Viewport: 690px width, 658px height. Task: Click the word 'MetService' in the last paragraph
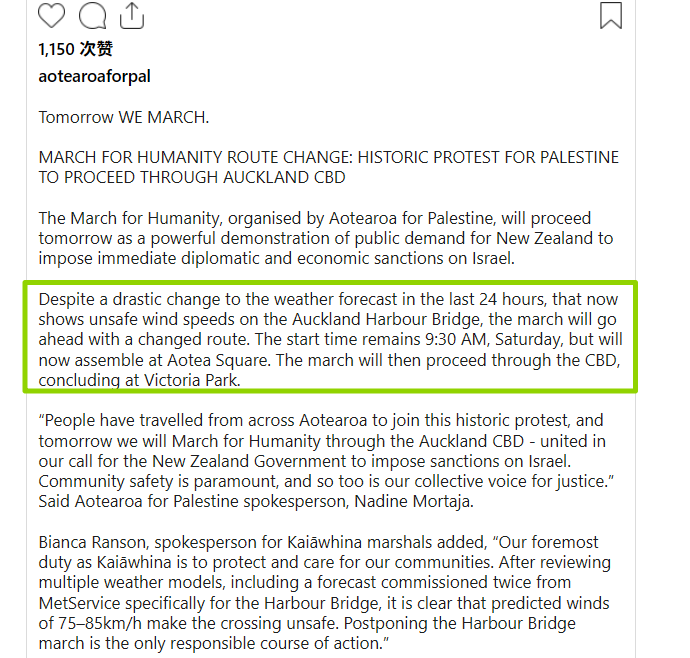(79, 603)
